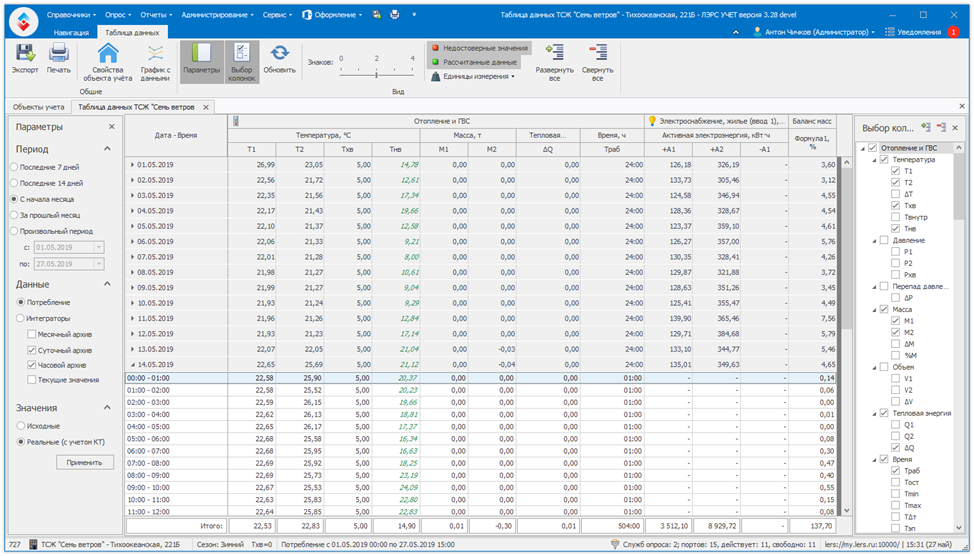Close the Выбор колонок panel
The image size is (974, 556).
click(x=955, y=127)
